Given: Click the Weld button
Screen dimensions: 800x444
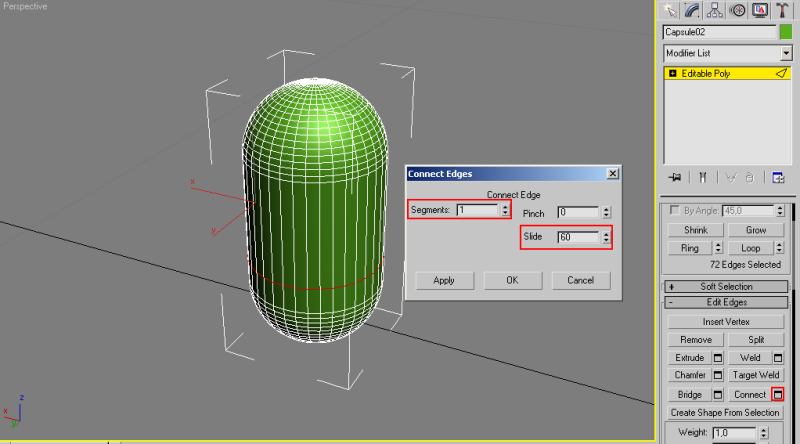Looking at the screenshot, I should click(x=750, y=358).
